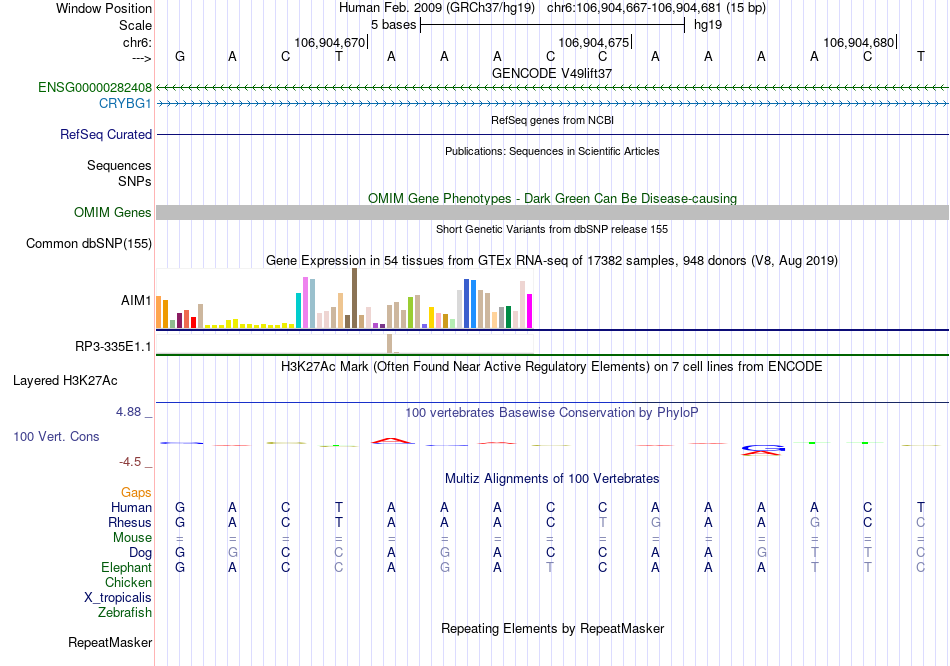The image size is (950, 666).
Task: Click the AIM1 expression track label
Action: click(x=136, y=300)
